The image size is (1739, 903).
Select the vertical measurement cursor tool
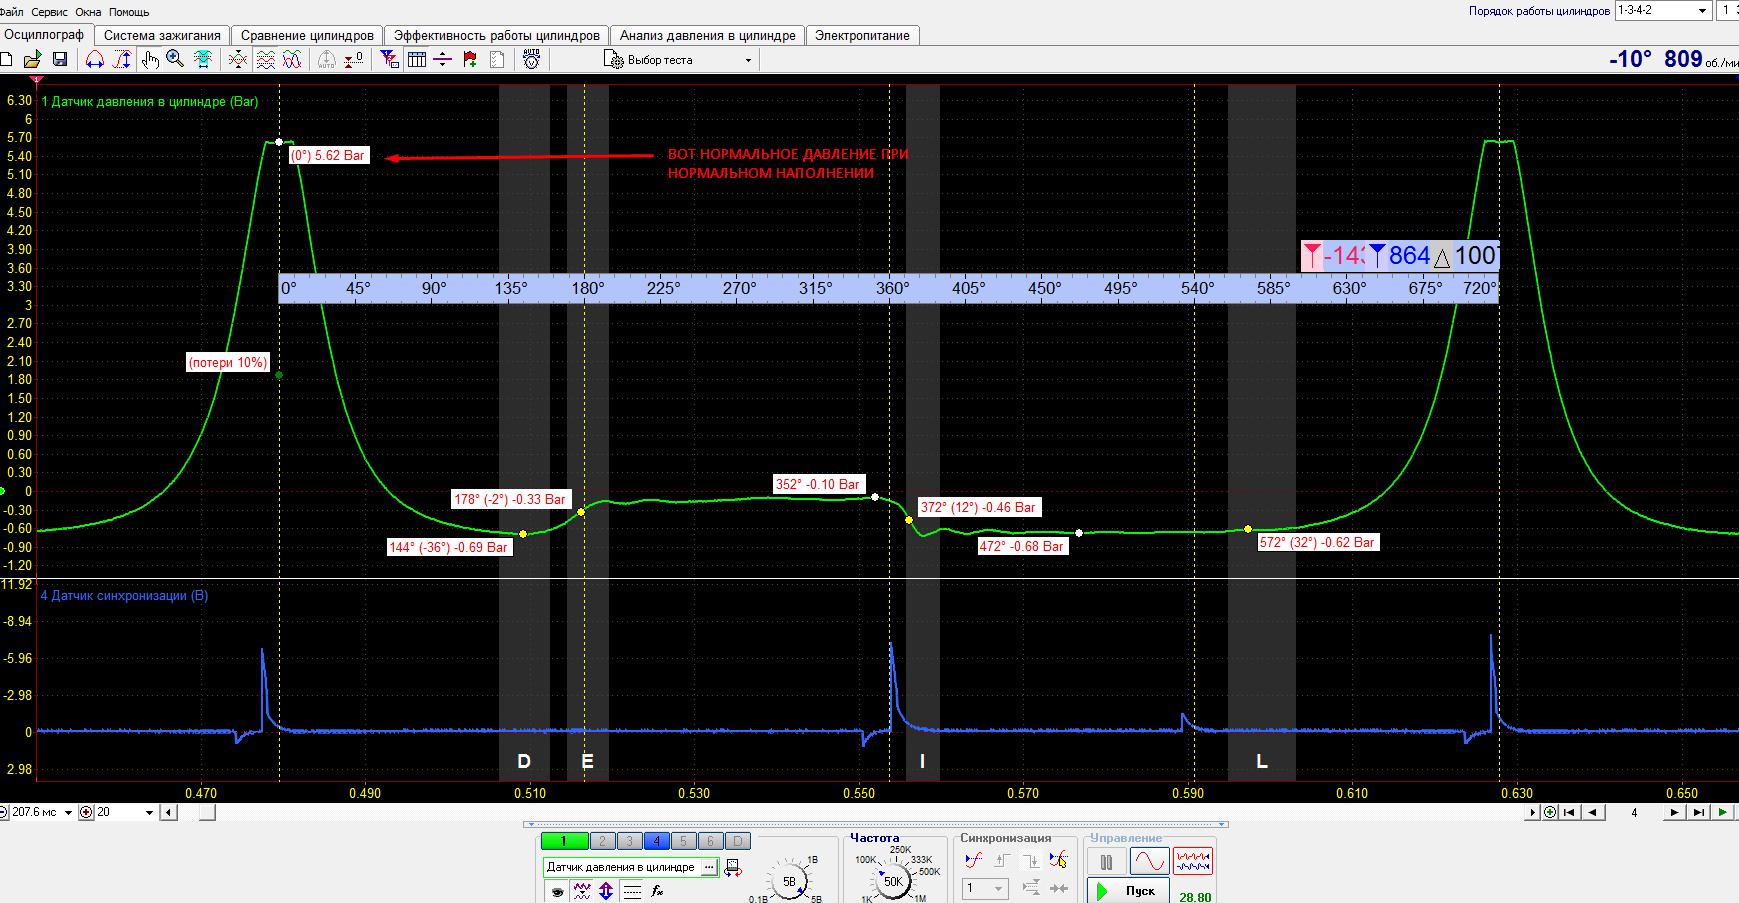coord(122,60)
